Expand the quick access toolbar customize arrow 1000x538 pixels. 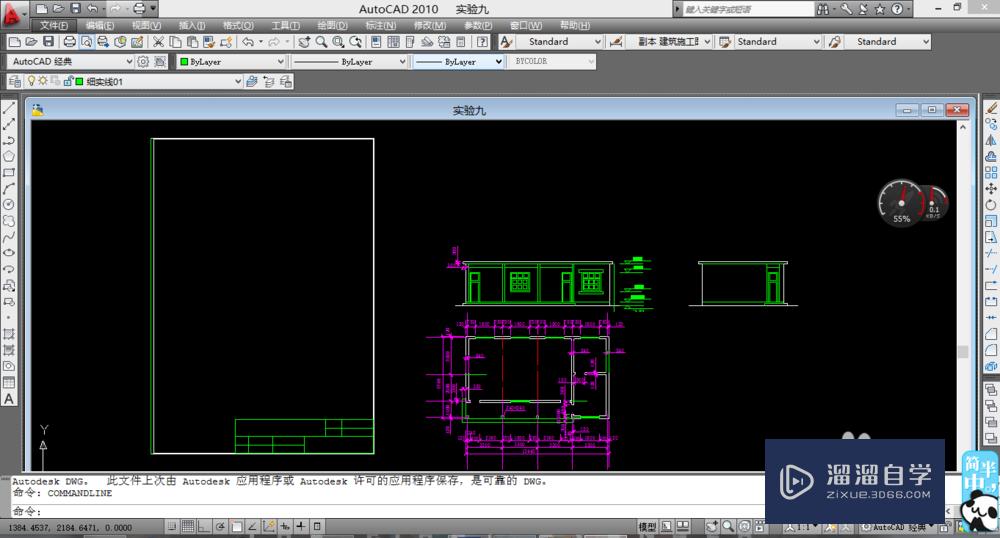[x=154, y=9]
